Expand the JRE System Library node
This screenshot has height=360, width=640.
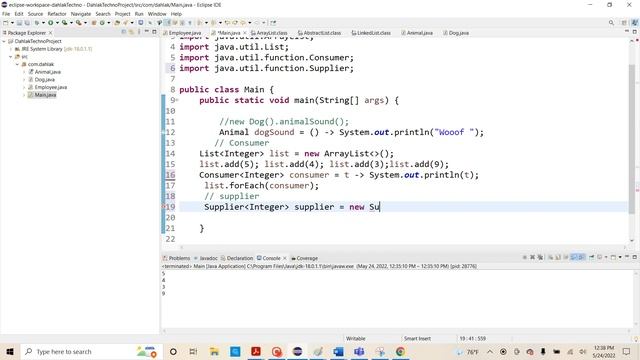(x=11, y=49)
